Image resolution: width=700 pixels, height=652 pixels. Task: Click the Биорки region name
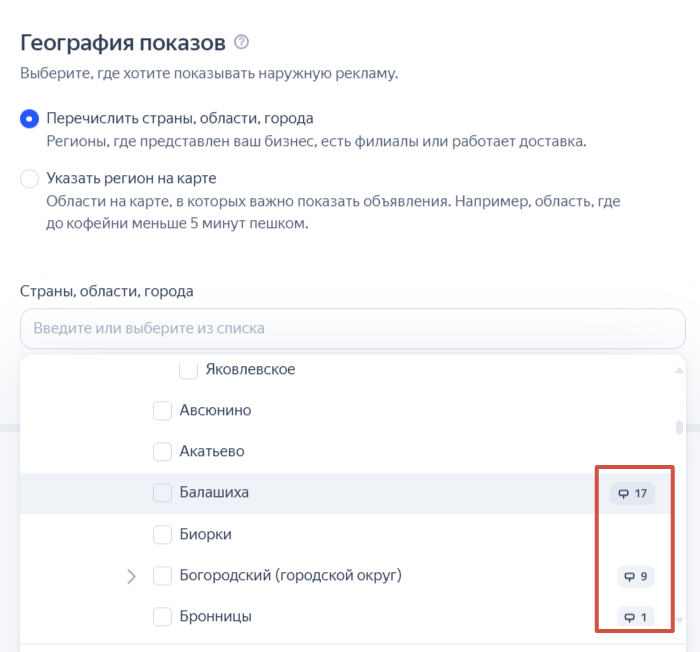pyautogui.click(x=206, y=534)
